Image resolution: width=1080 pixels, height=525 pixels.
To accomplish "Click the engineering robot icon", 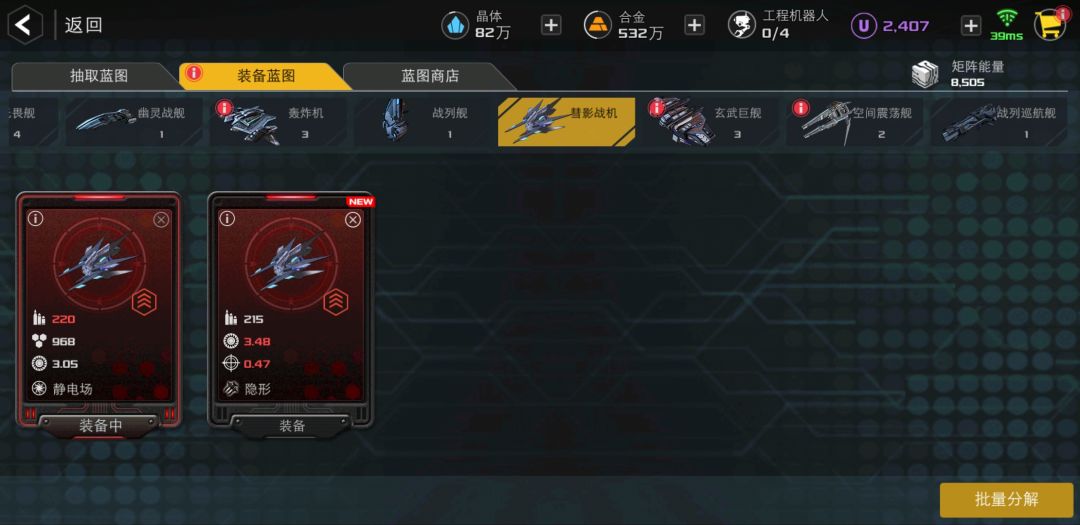I will pyautogui.click(x=741, y=25).
